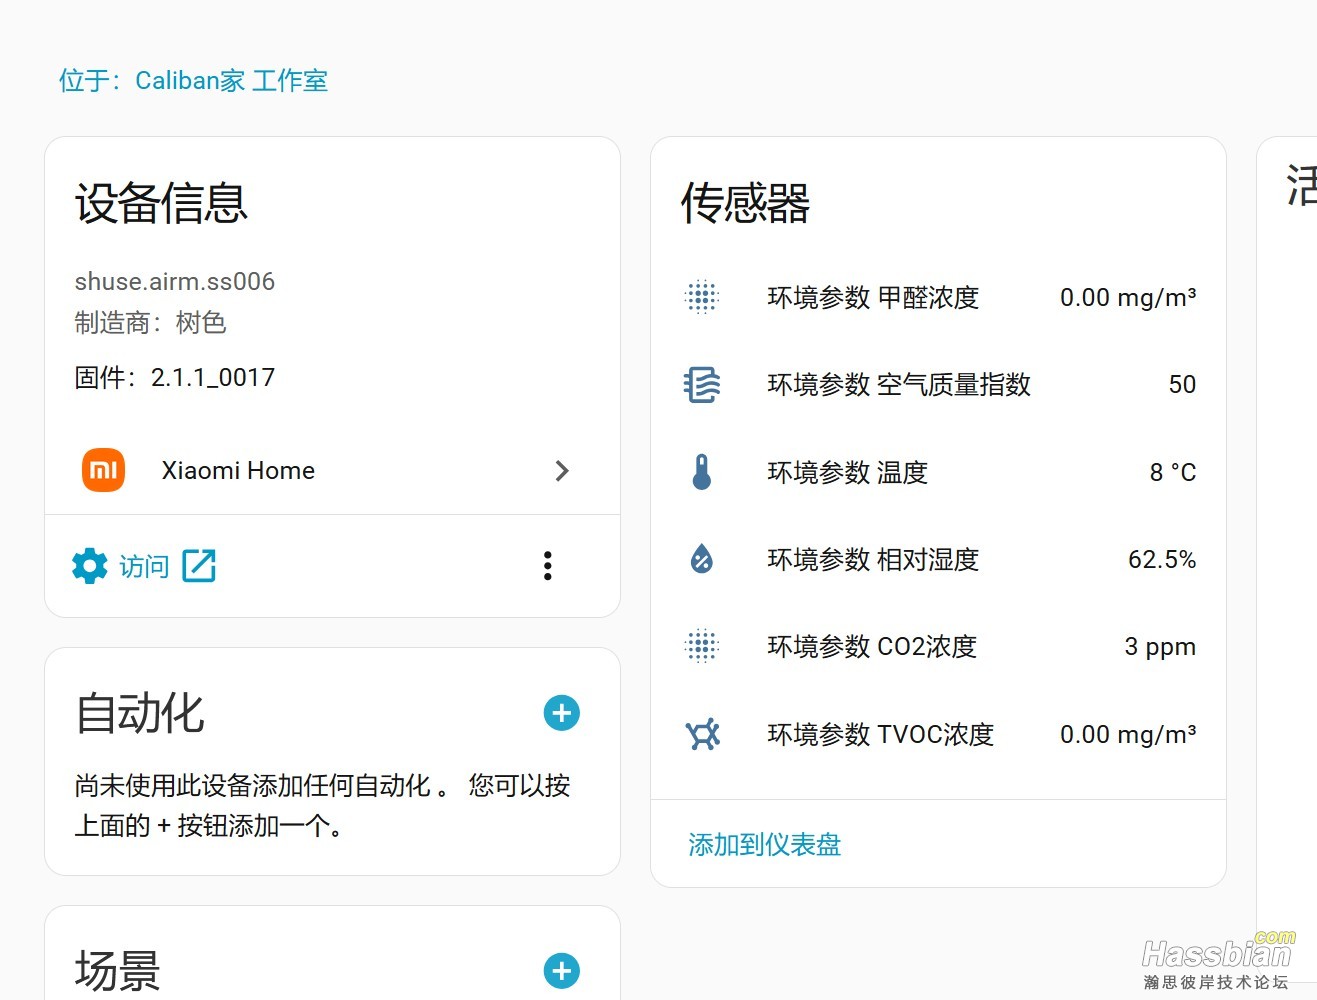Click the plus button to add an automation
Viewport: 1317px width, 1000px height.
561,713
